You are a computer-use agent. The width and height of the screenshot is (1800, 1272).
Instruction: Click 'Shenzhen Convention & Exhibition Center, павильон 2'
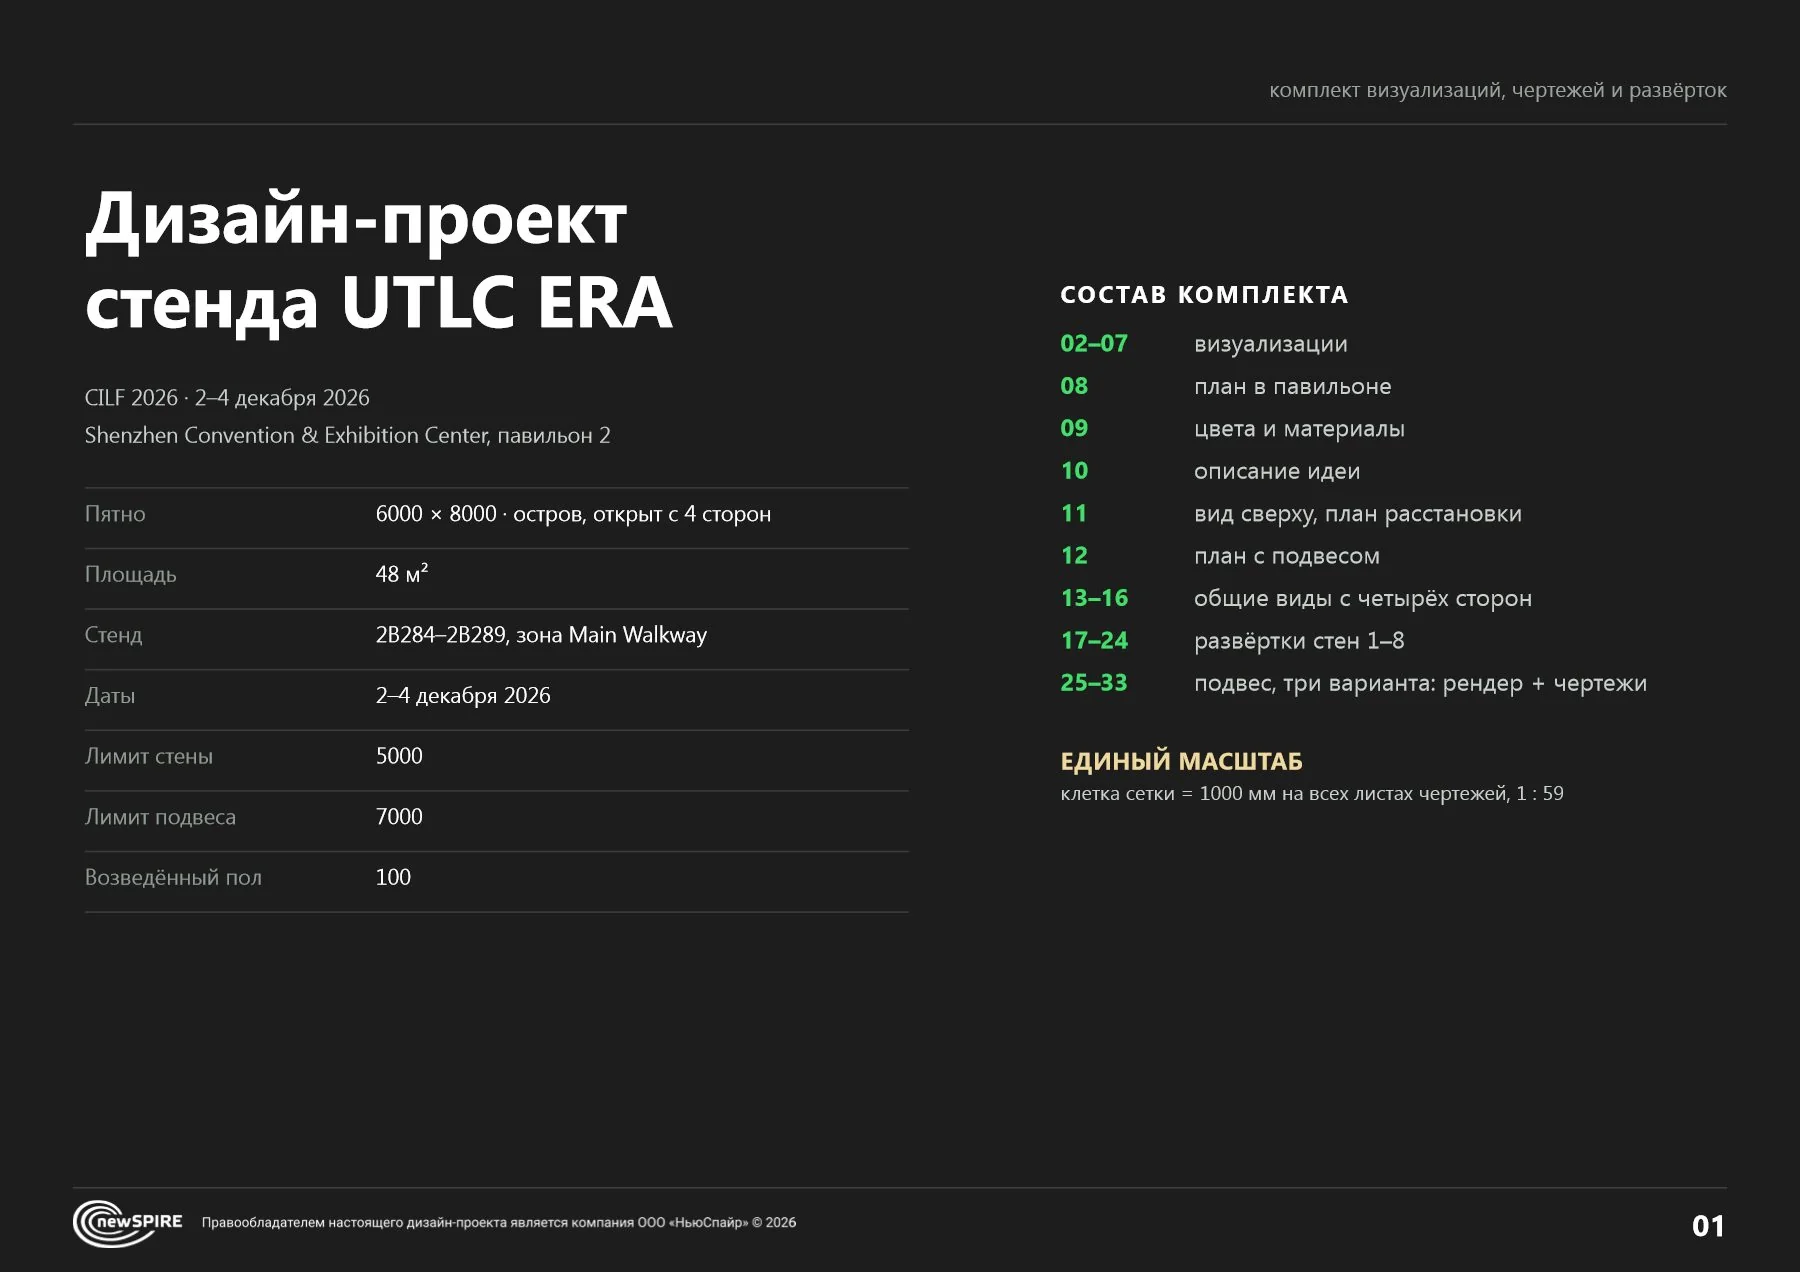[x=347, y=436]
